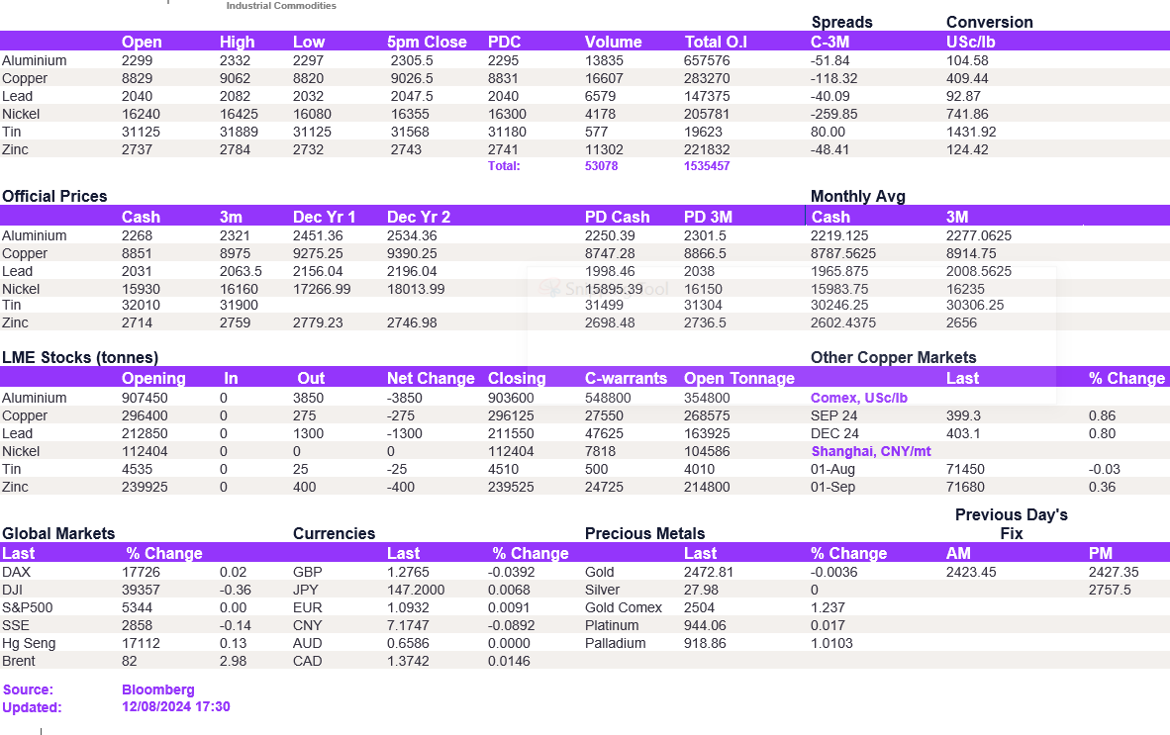The width and height of the screenshot is (1170, 735).
Task: Click Aluminium monthly average cash 2219.125
Action: click(x=839, y=236)
